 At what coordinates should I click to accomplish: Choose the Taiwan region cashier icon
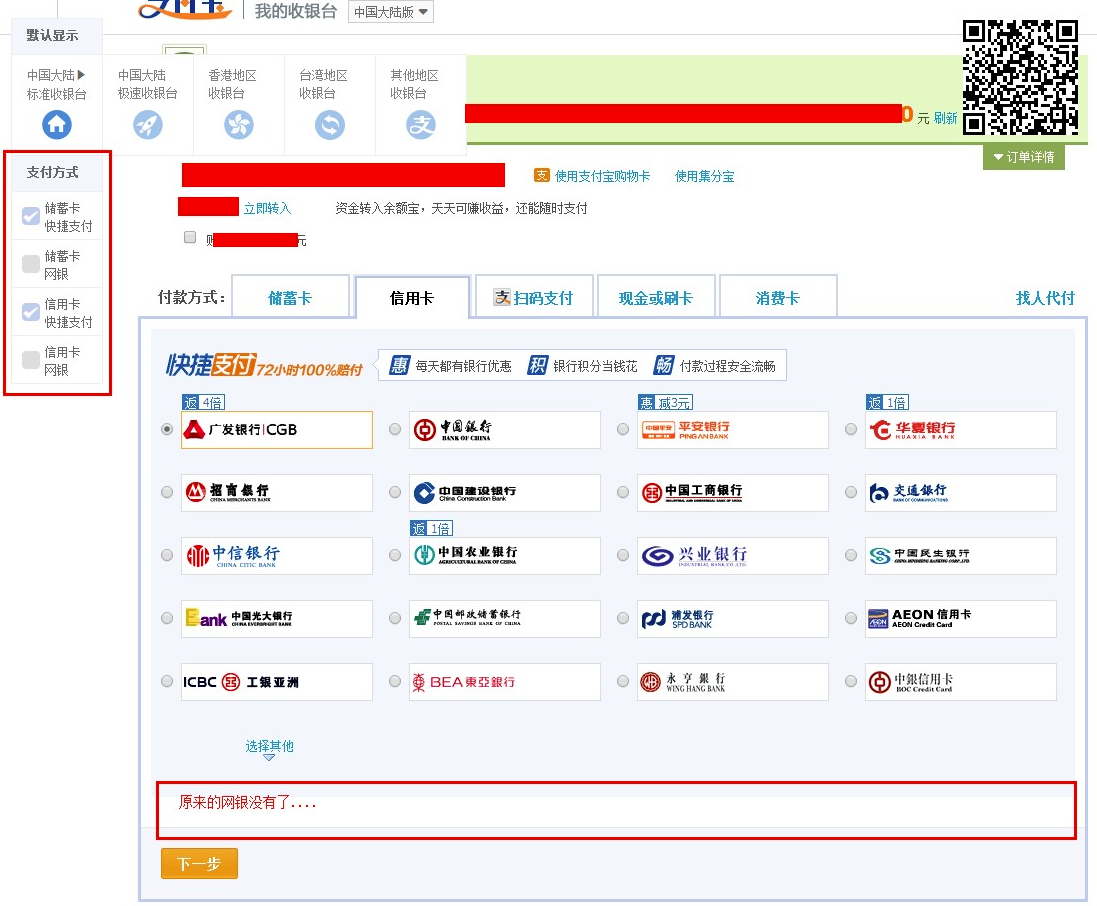click(x=330, y=125)
